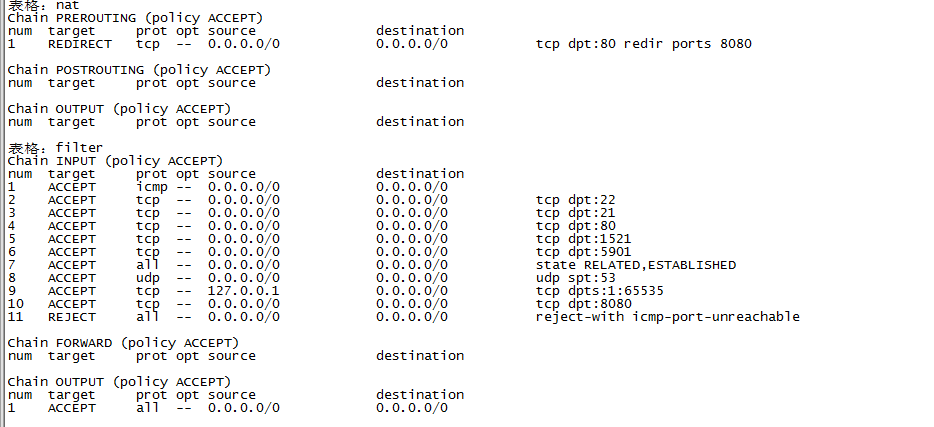Click 'tcp dpts:1:65535' text

(600, 291)
